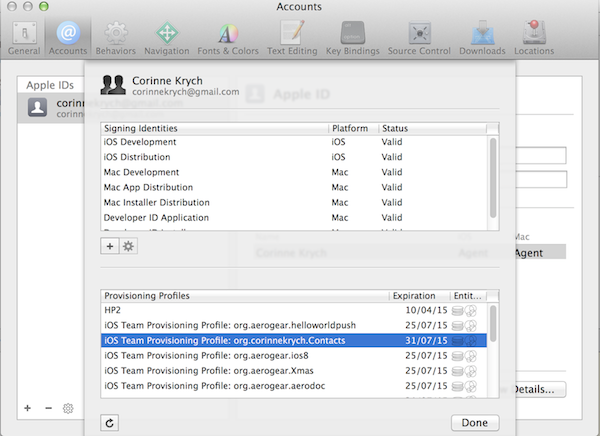
Task: Click the Corinne Krych team icon
Action: coord(113,85)
